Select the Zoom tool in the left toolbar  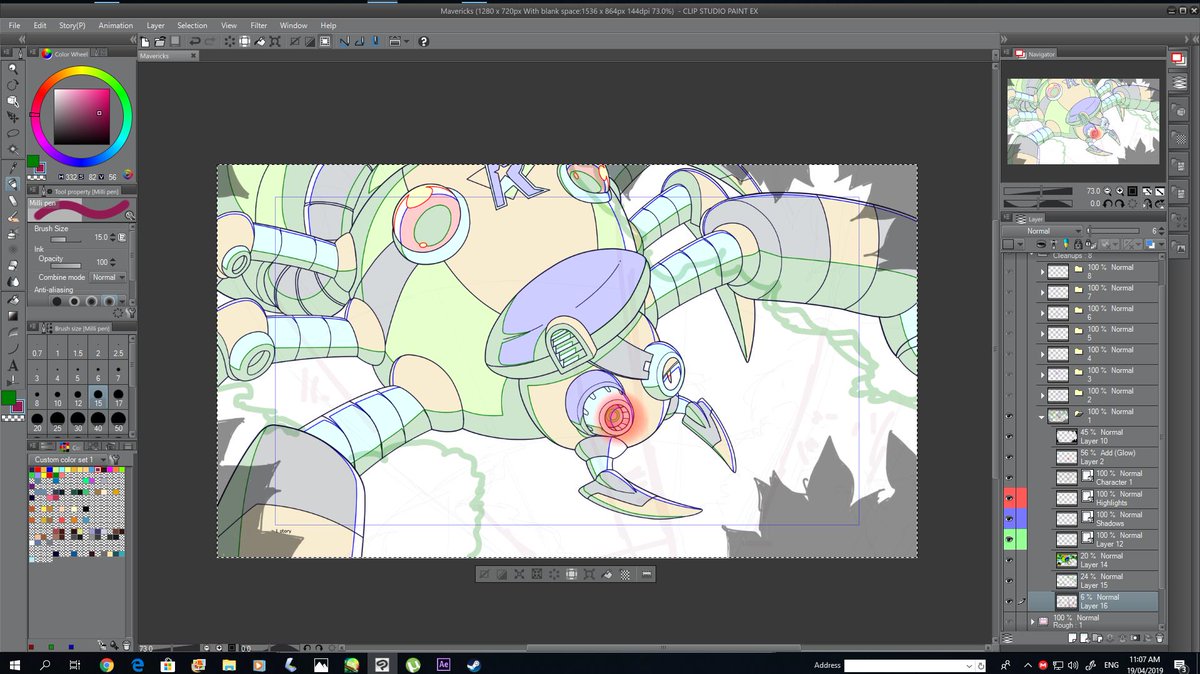click(x=13, y=67)
